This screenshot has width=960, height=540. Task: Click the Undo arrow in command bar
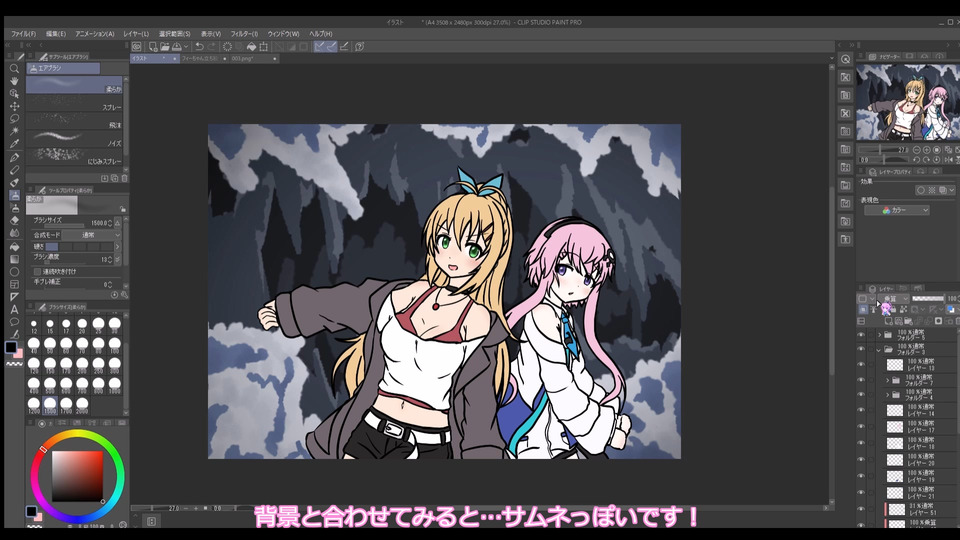(x=200, y=47)
